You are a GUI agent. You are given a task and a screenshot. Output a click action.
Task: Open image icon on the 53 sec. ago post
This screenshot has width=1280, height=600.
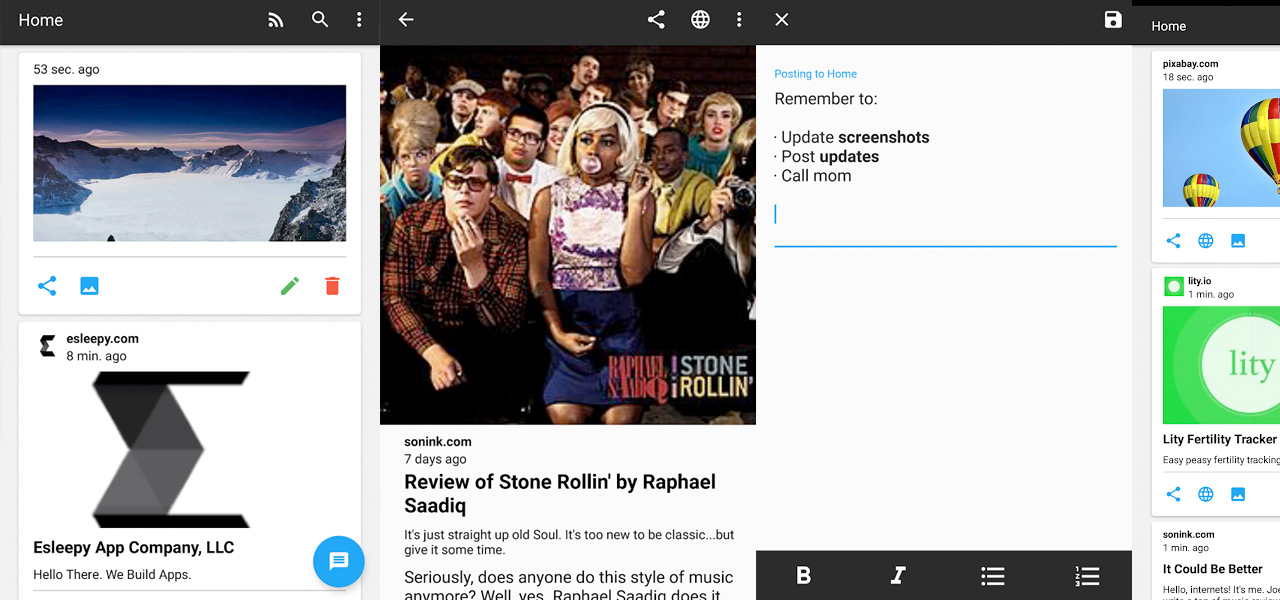pyautogui.click(x=89, y=286)
